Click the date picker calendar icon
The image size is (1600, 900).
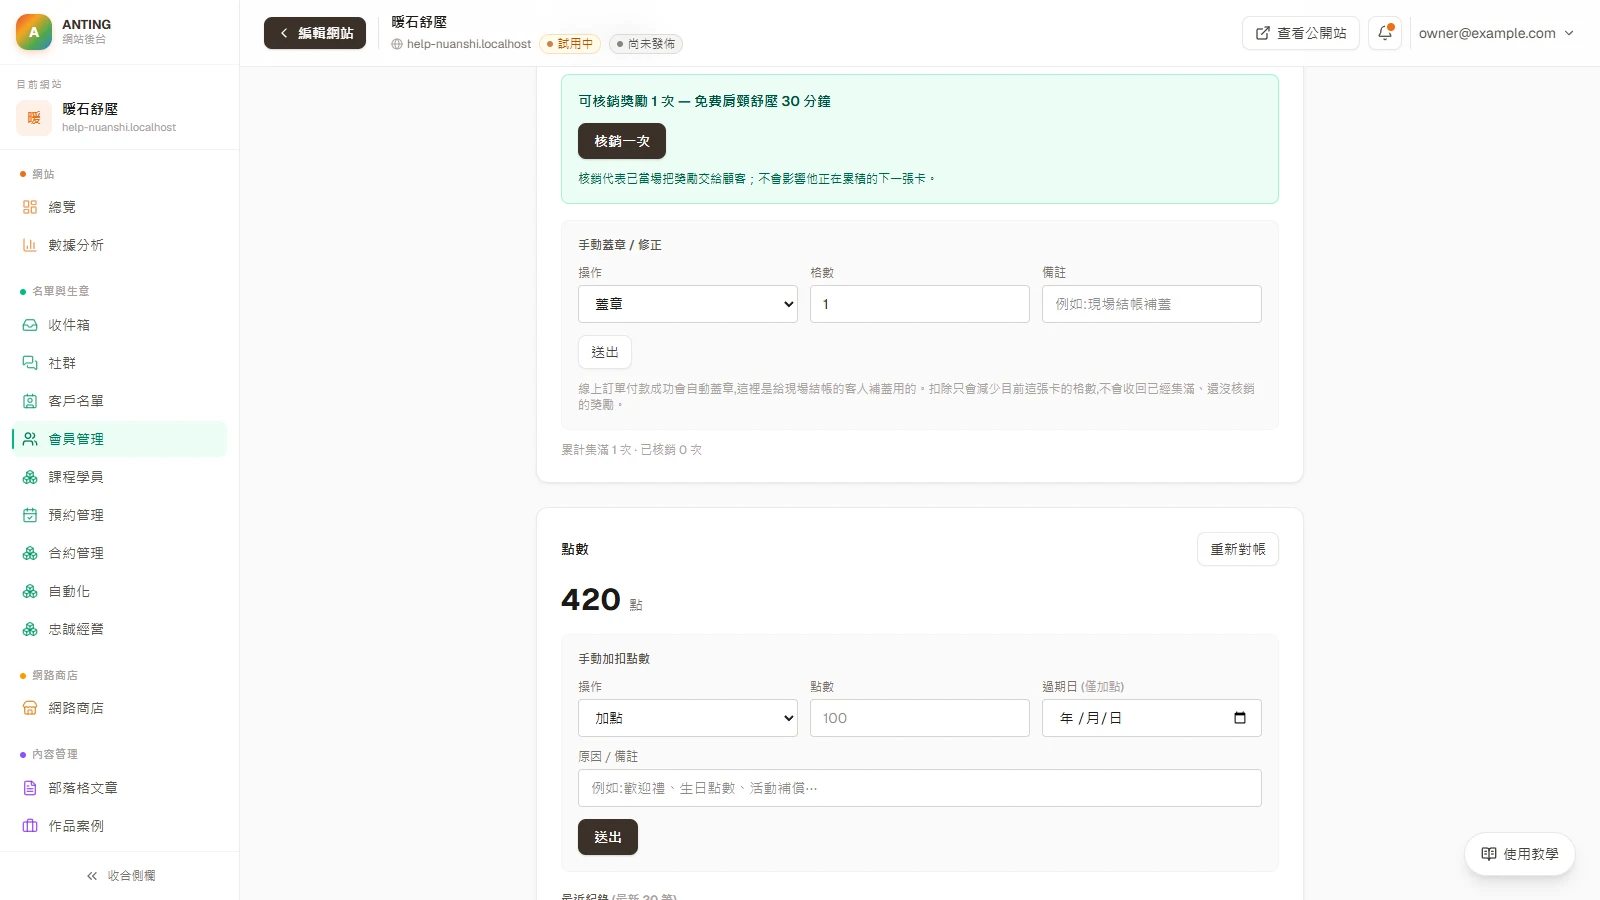pyautogui.click(x=1240, y=718)
